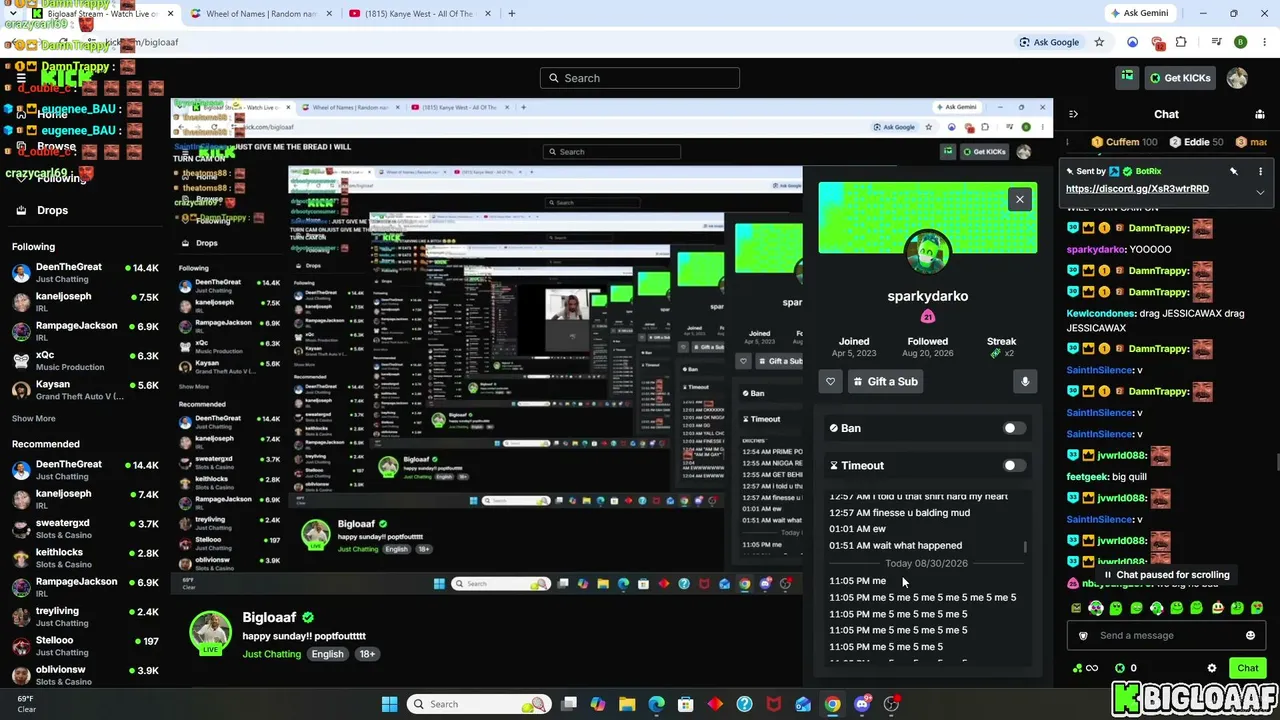1280x720 pixels.
Task: Toggle the Ban switch for sparkydarko
Action: tap(1014, 428)
